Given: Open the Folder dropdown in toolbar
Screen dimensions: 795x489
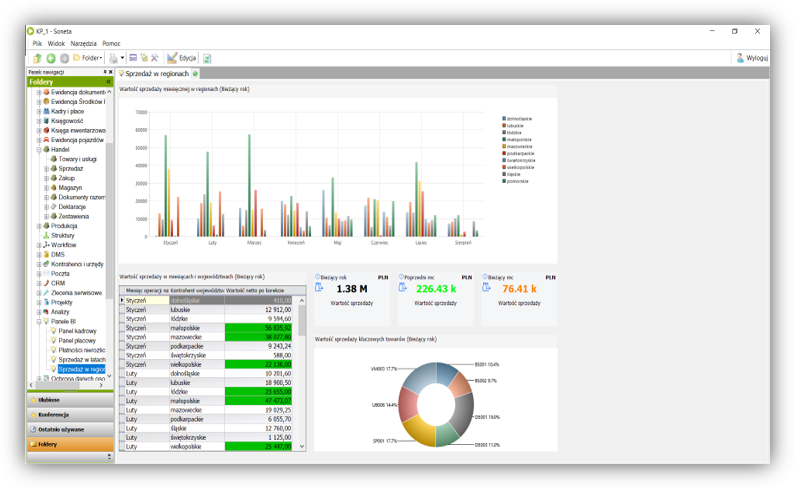Looking at the screenshot, I should pos(88,58).
